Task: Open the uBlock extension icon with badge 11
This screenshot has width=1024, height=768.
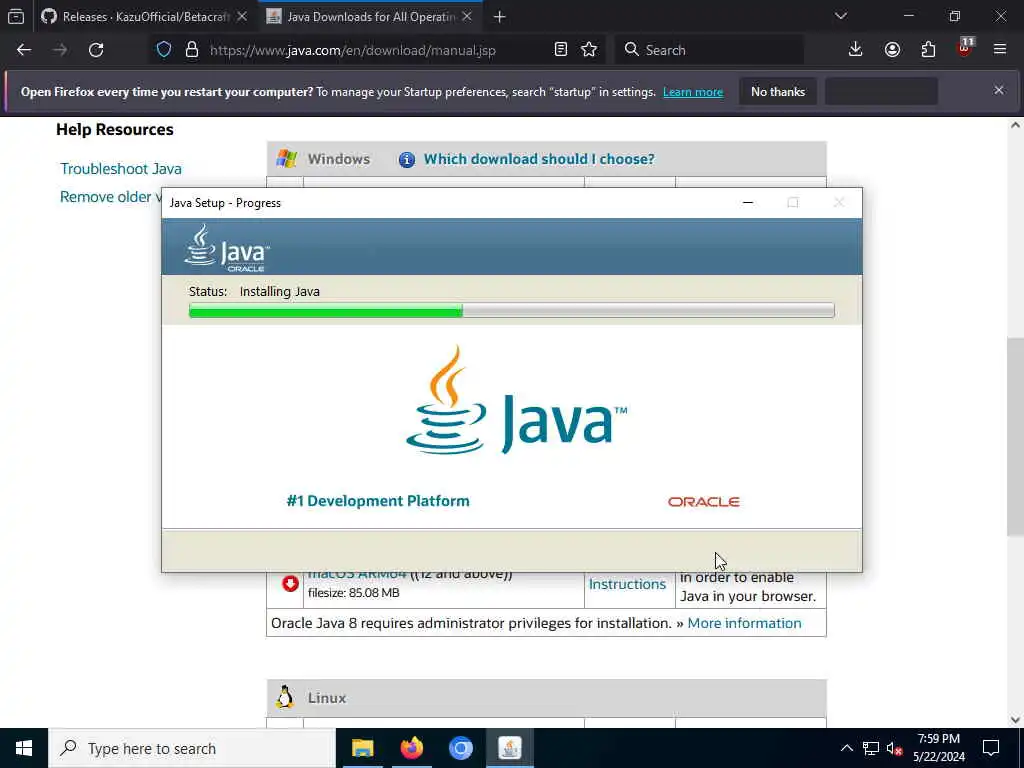Action: [965, 48]
